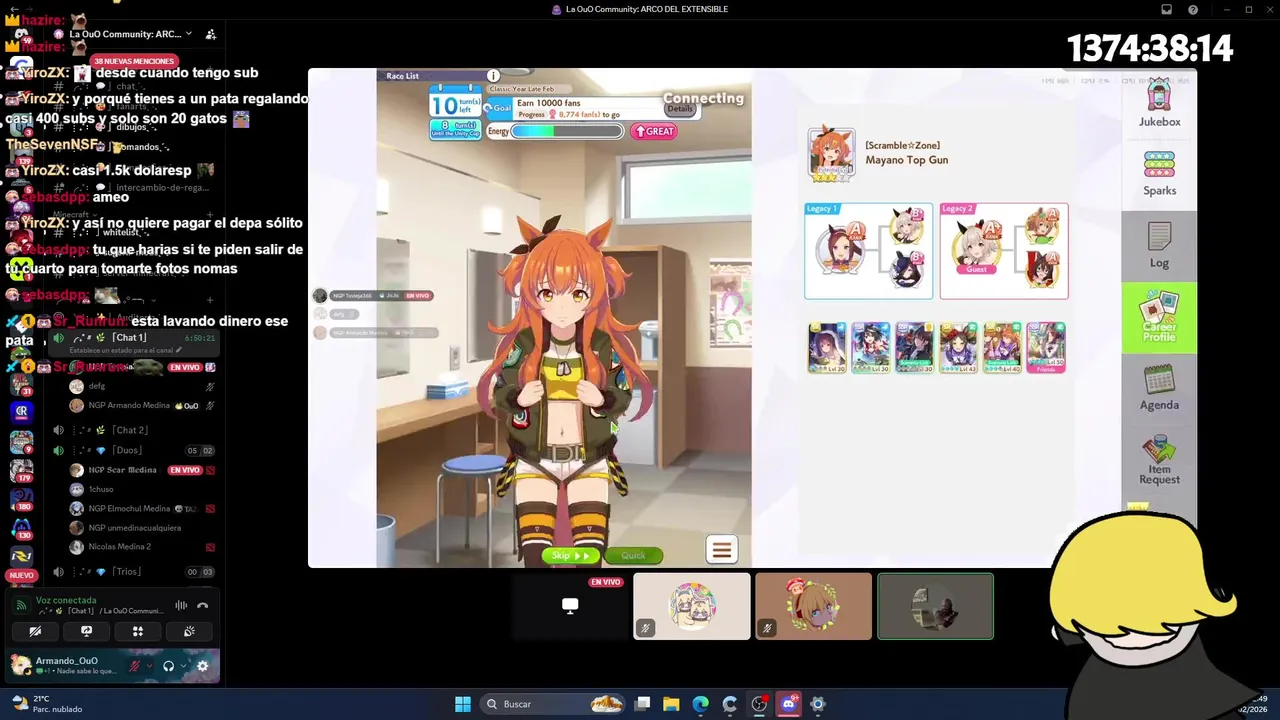Click the Quick button

pyautogui.click(x=633, y=555)
